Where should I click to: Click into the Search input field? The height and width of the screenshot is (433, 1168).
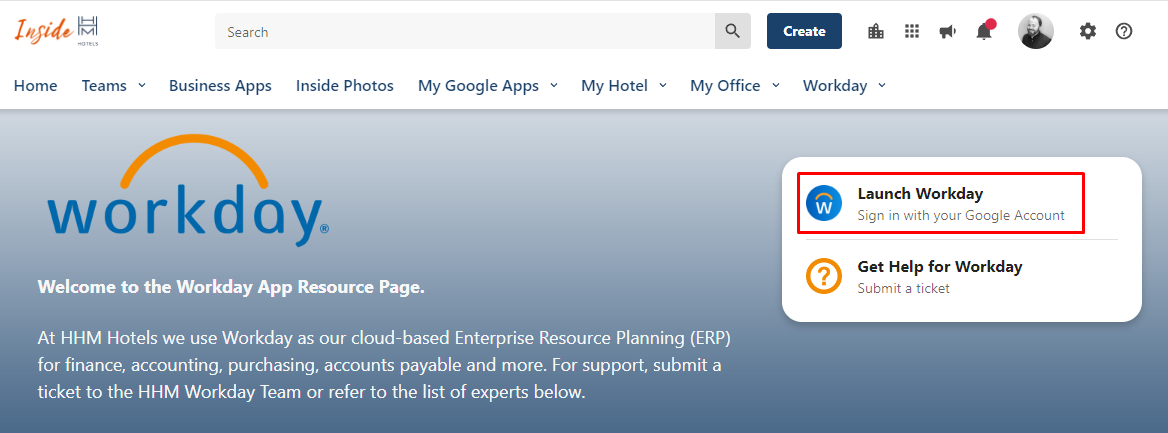(465, 31)
